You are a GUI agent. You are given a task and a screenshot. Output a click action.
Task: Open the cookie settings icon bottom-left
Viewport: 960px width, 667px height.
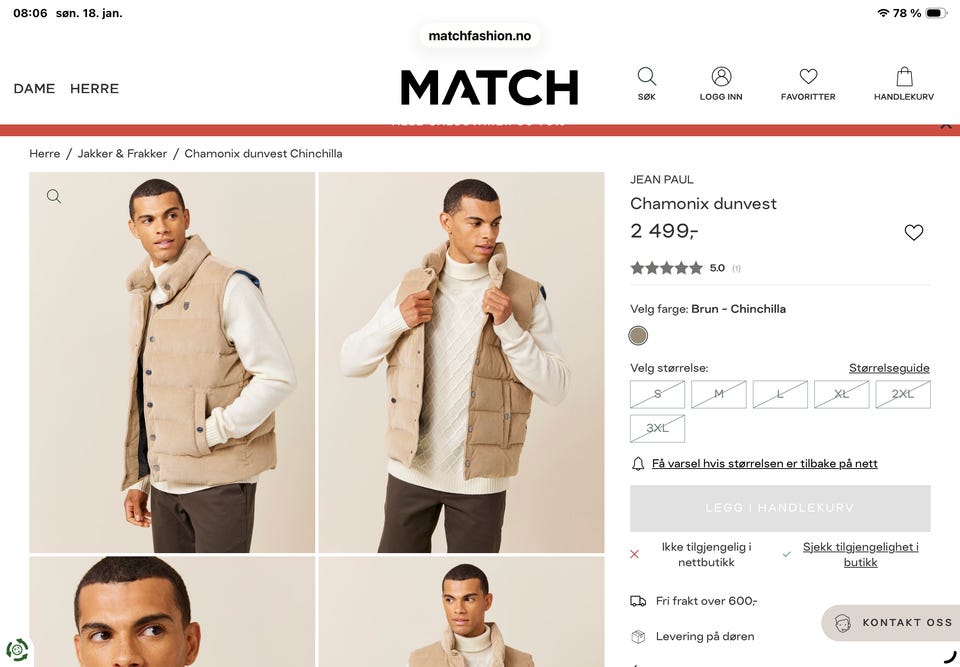pos(17,649)
